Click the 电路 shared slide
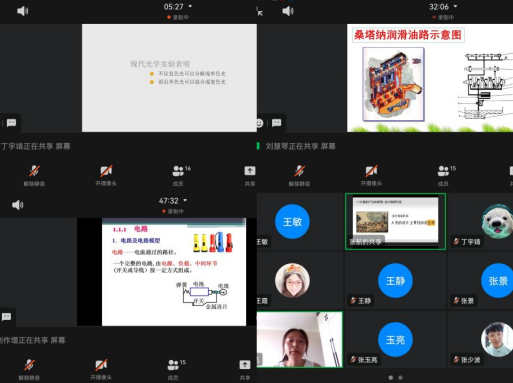The height and width of the screenshot is (383, 513). (174, 272)
